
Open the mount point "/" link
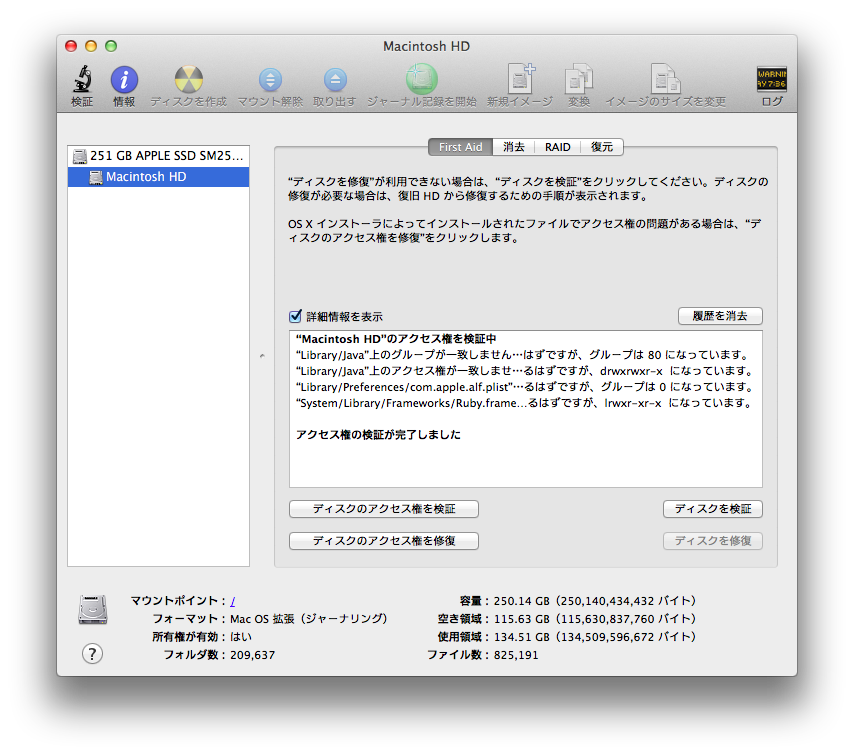coord(233,601)
